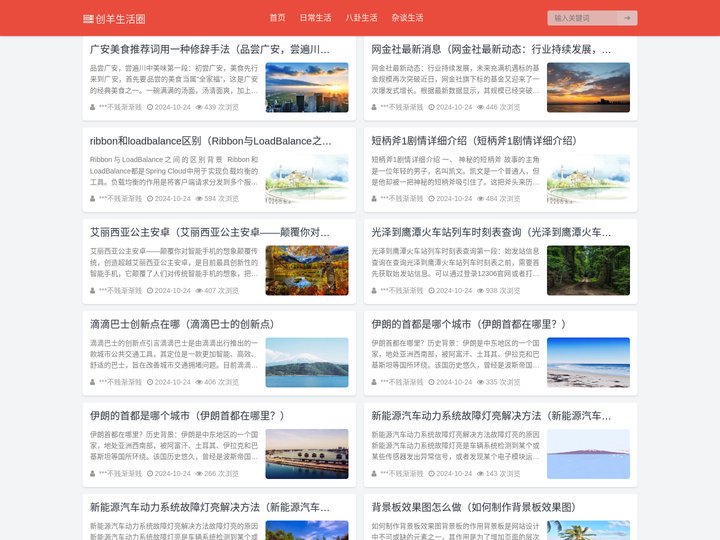Click the bridge over water thumbnail
This screenshot has width=720, height=540.
307,454
